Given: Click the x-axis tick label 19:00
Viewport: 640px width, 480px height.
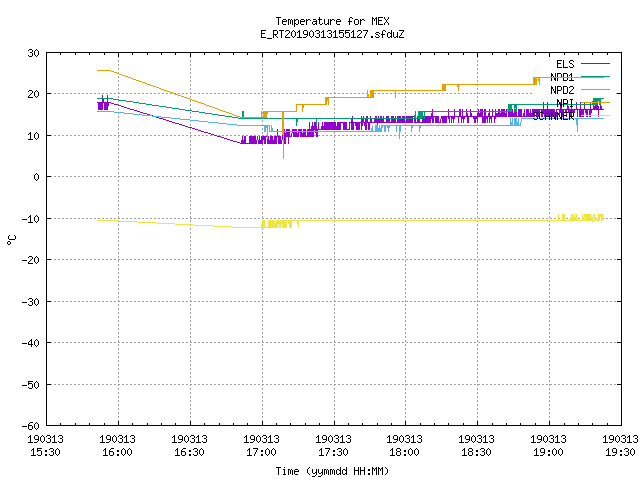Looking at the screenshot, I should 548,452.
